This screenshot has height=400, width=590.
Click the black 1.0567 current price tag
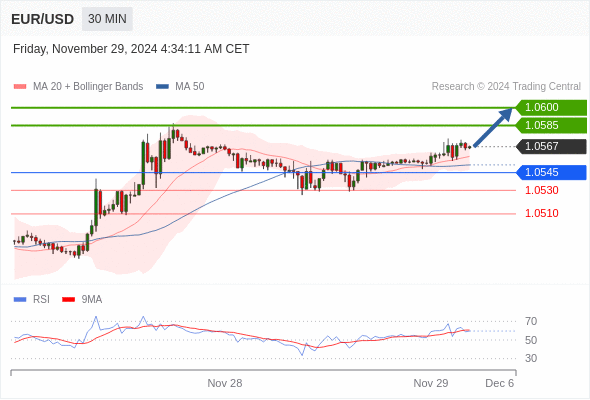pyautogui.click(x=551, y=146)
